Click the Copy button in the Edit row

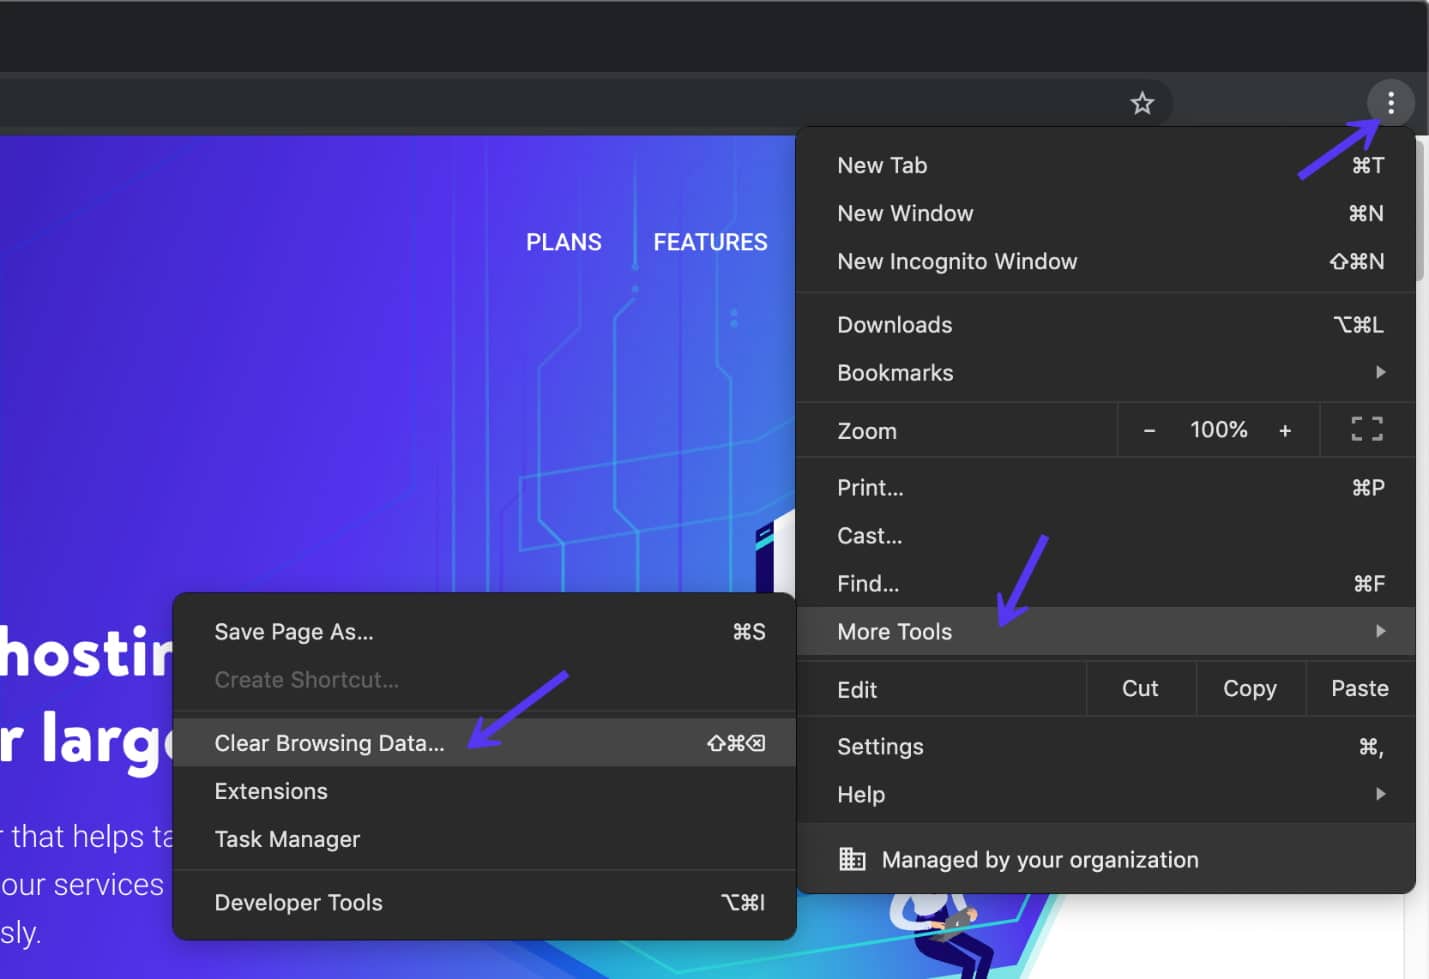tap(1250, 688)
